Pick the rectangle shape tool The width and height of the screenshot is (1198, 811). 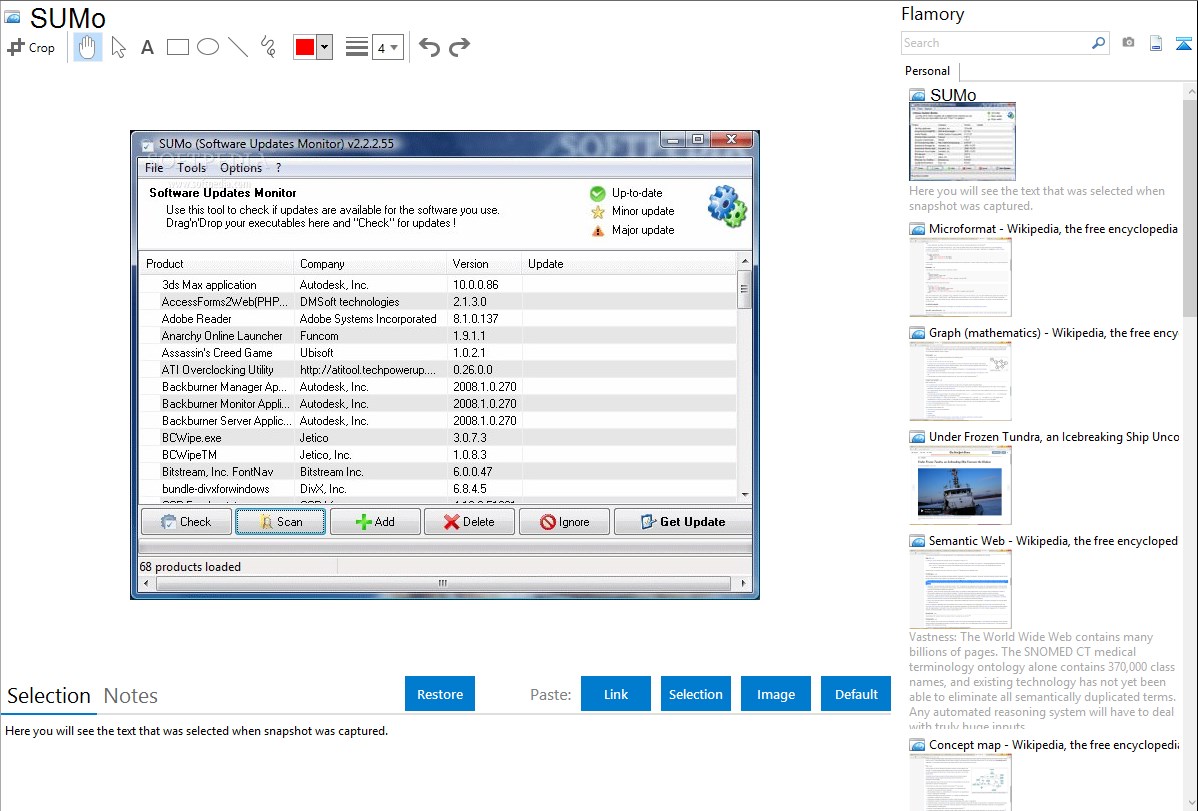point(178,47)
